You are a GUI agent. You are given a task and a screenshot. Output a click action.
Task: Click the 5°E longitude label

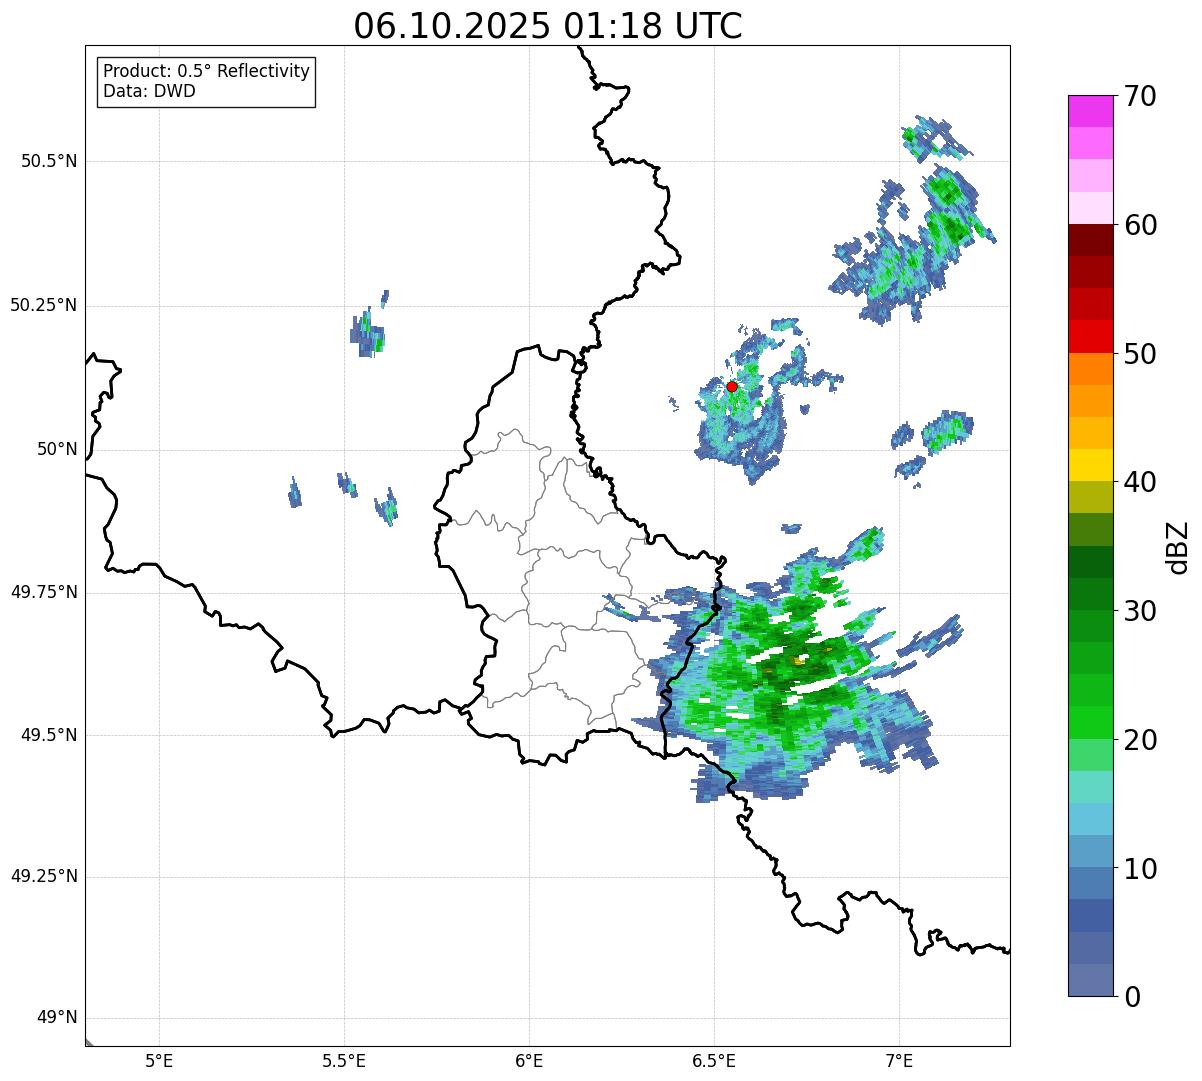(x=159, y=1061)
